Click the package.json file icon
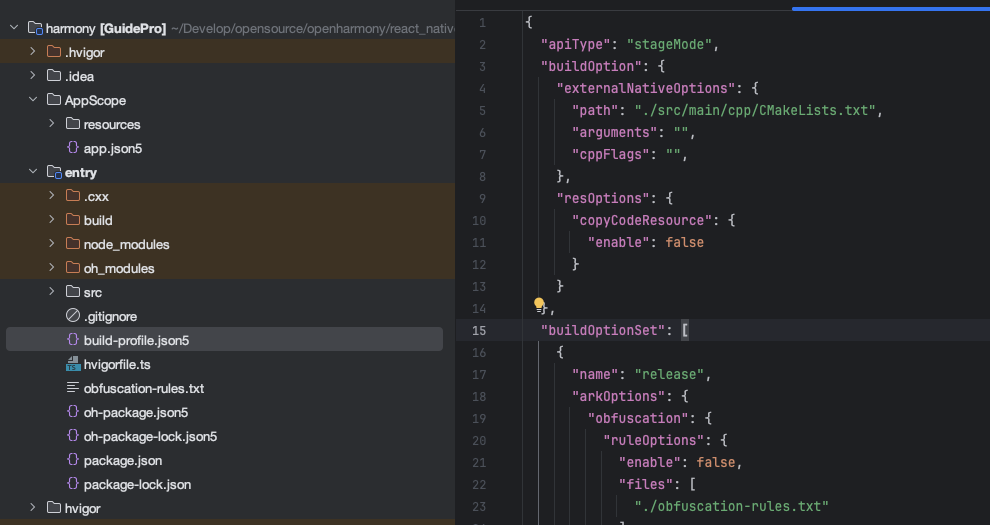The width and height of the screenshot is (990, 525). (73, 459)
